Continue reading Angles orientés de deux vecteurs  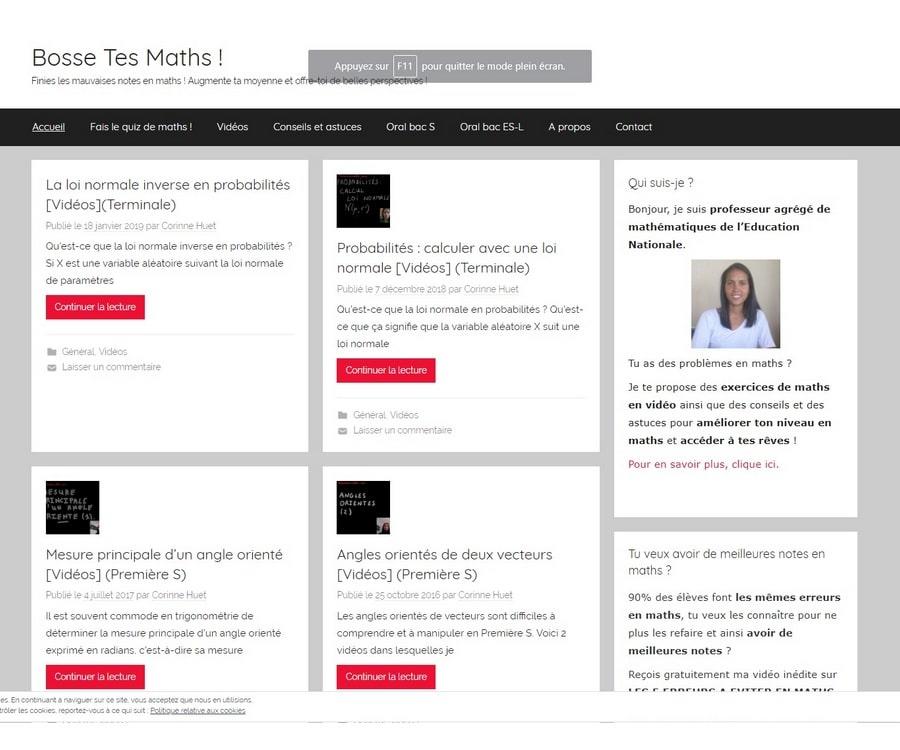pos(386,677)
